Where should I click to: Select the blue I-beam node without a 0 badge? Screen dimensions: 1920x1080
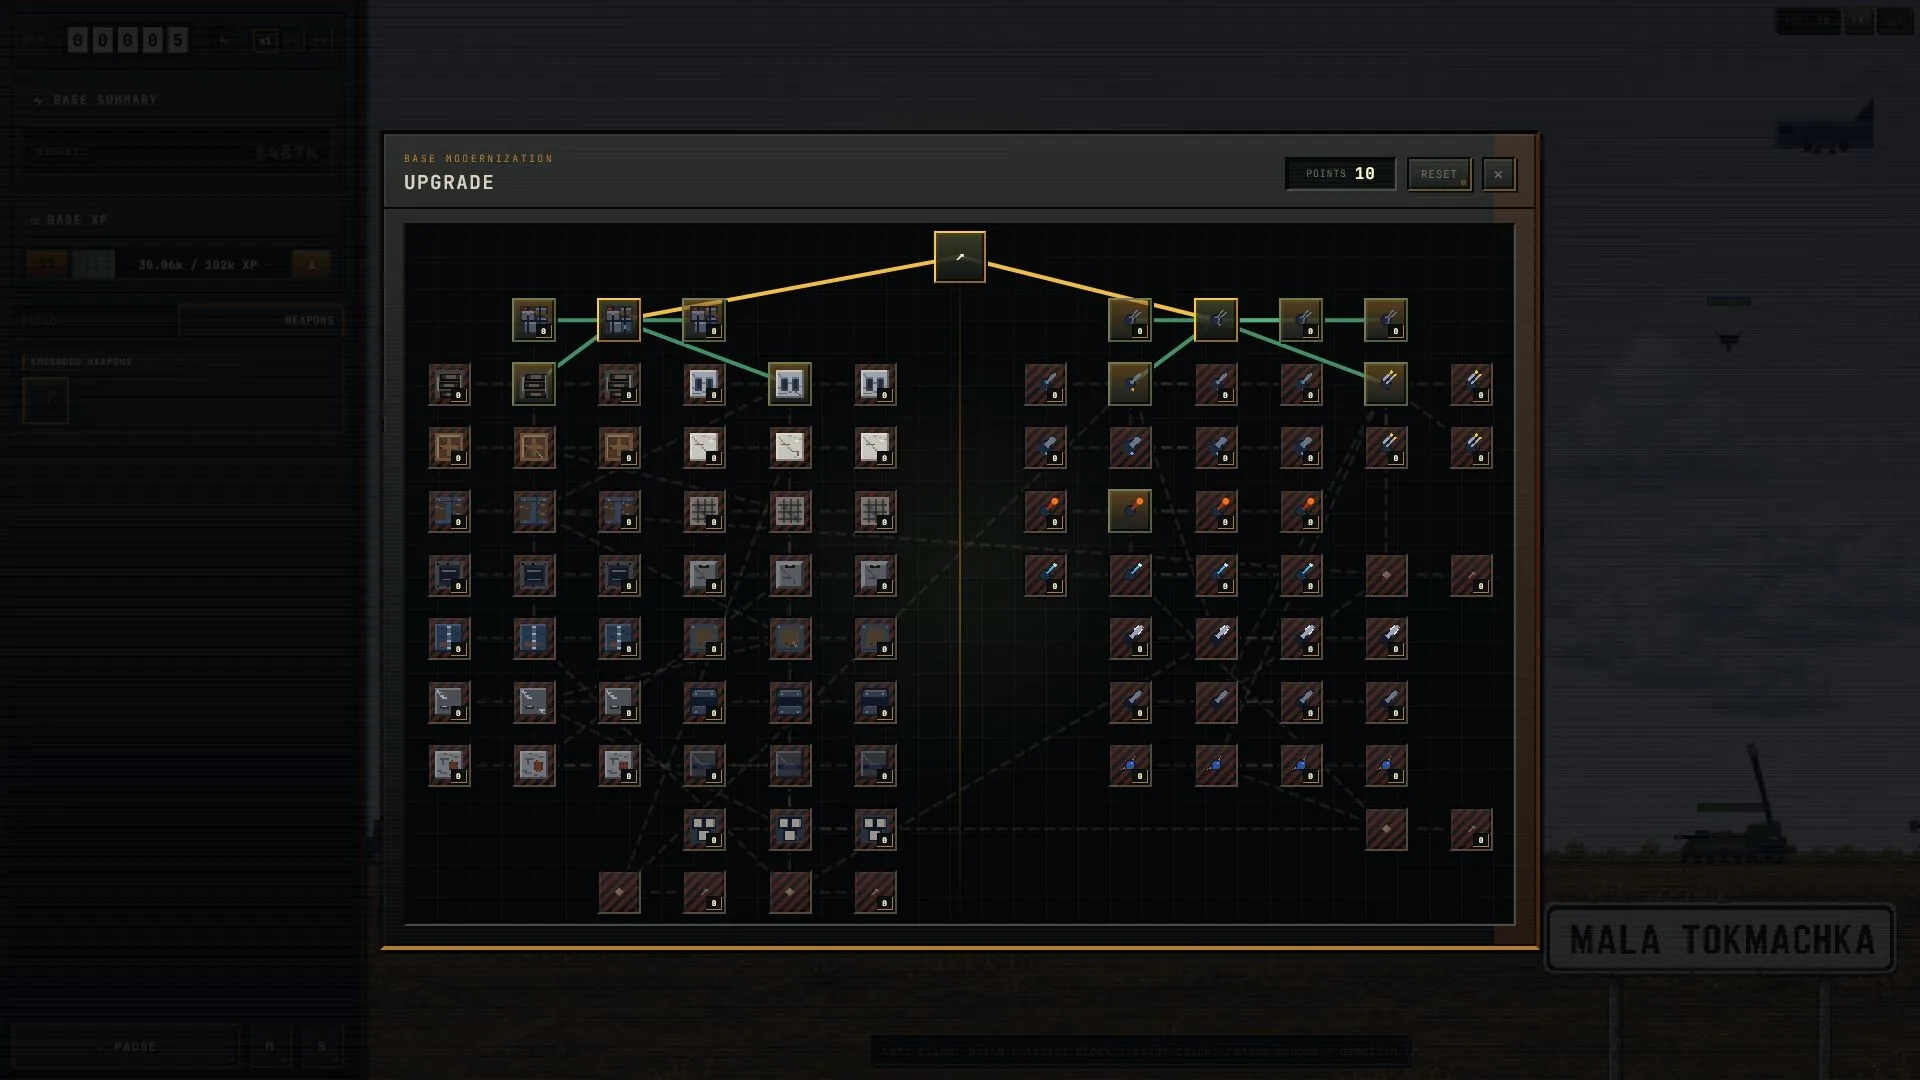tap(534, 511)
